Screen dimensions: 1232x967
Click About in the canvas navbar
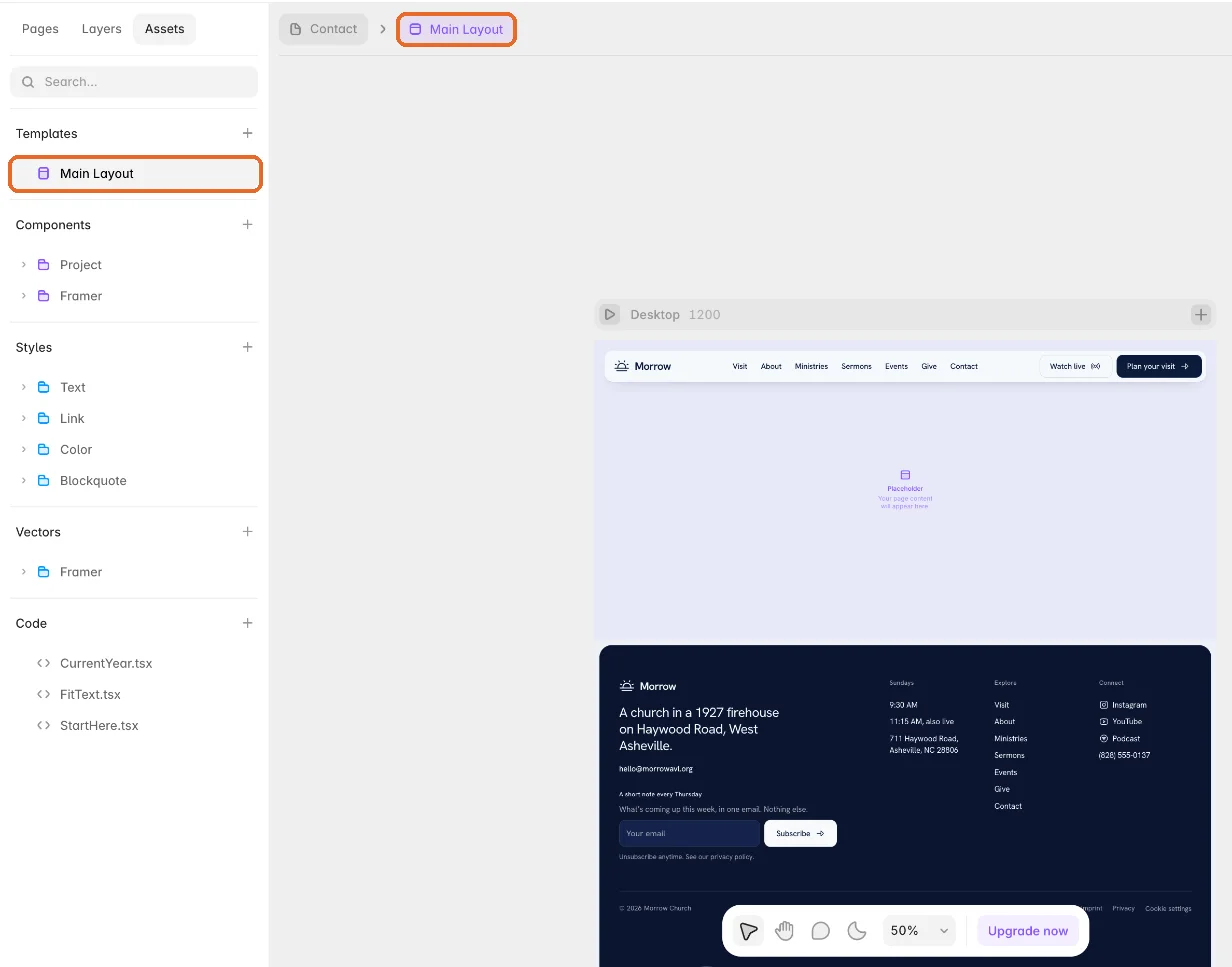pyautogui.click(x=771, y=366)
